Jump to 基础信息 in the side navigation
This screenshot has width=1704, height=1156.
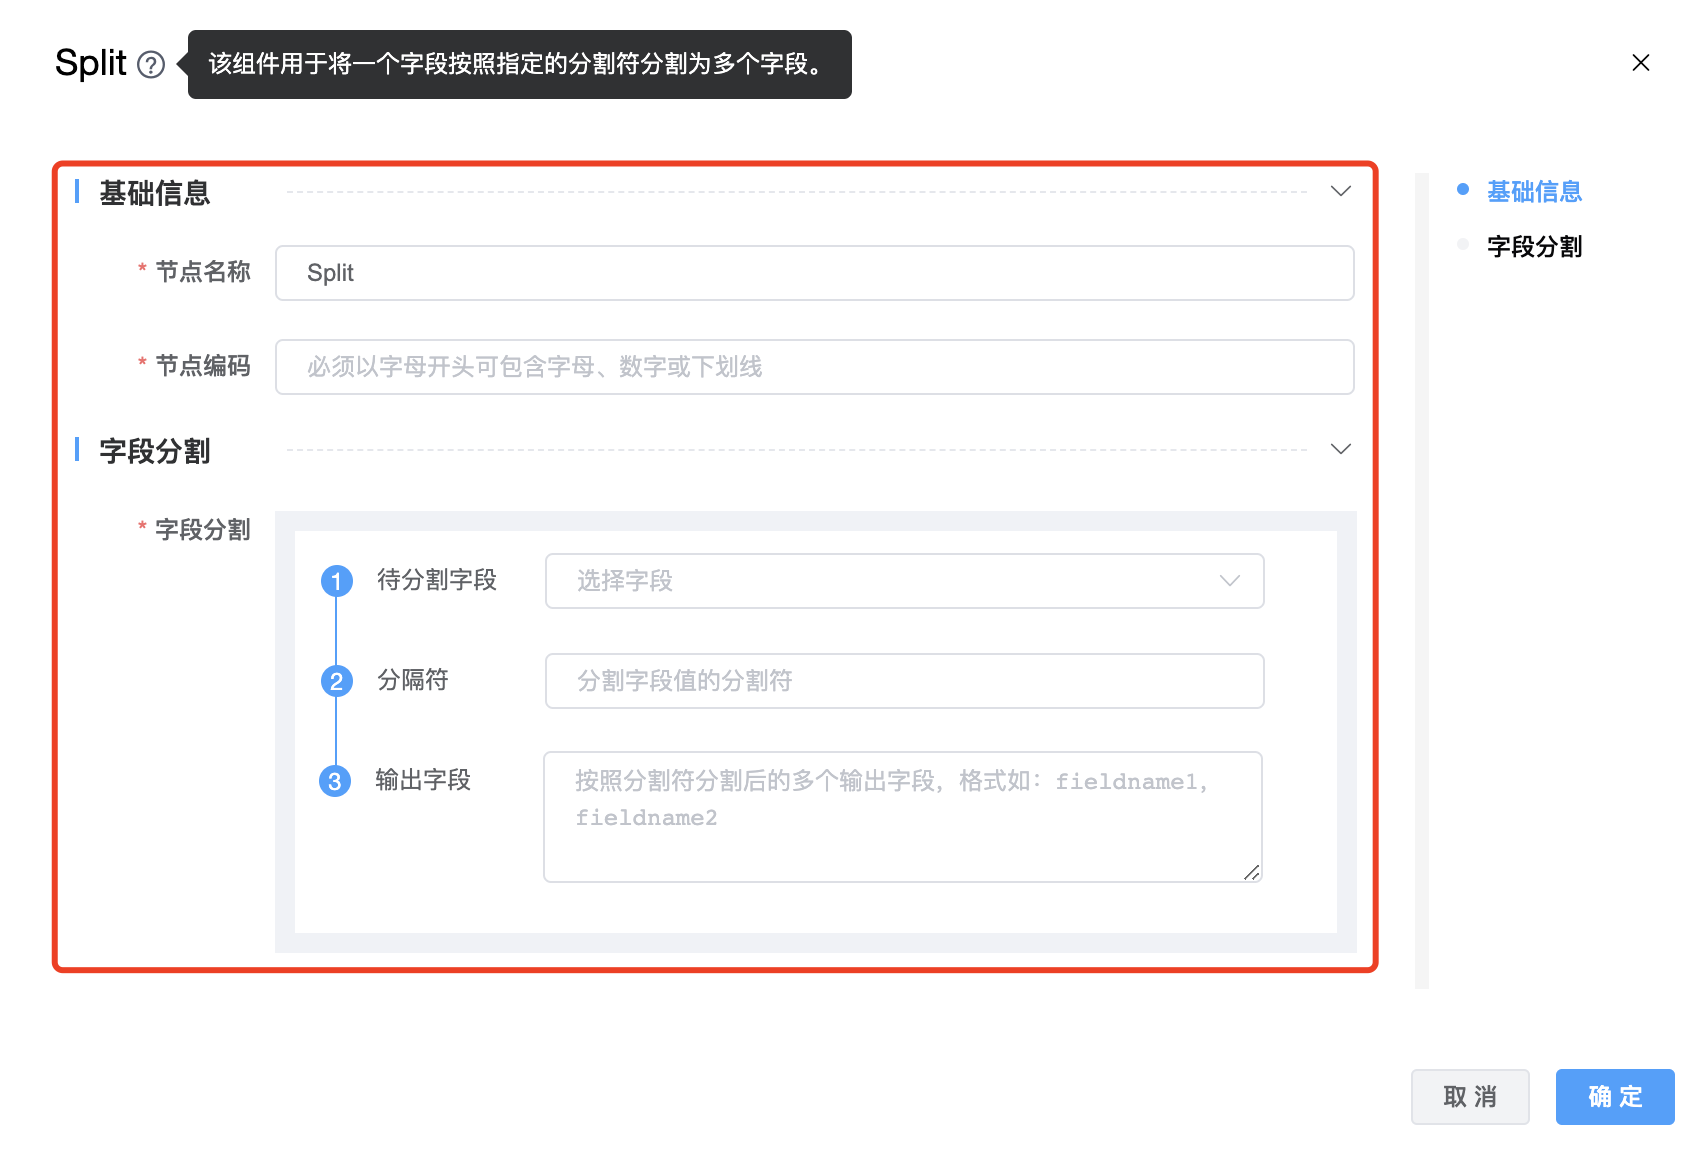click(1534, 191)
